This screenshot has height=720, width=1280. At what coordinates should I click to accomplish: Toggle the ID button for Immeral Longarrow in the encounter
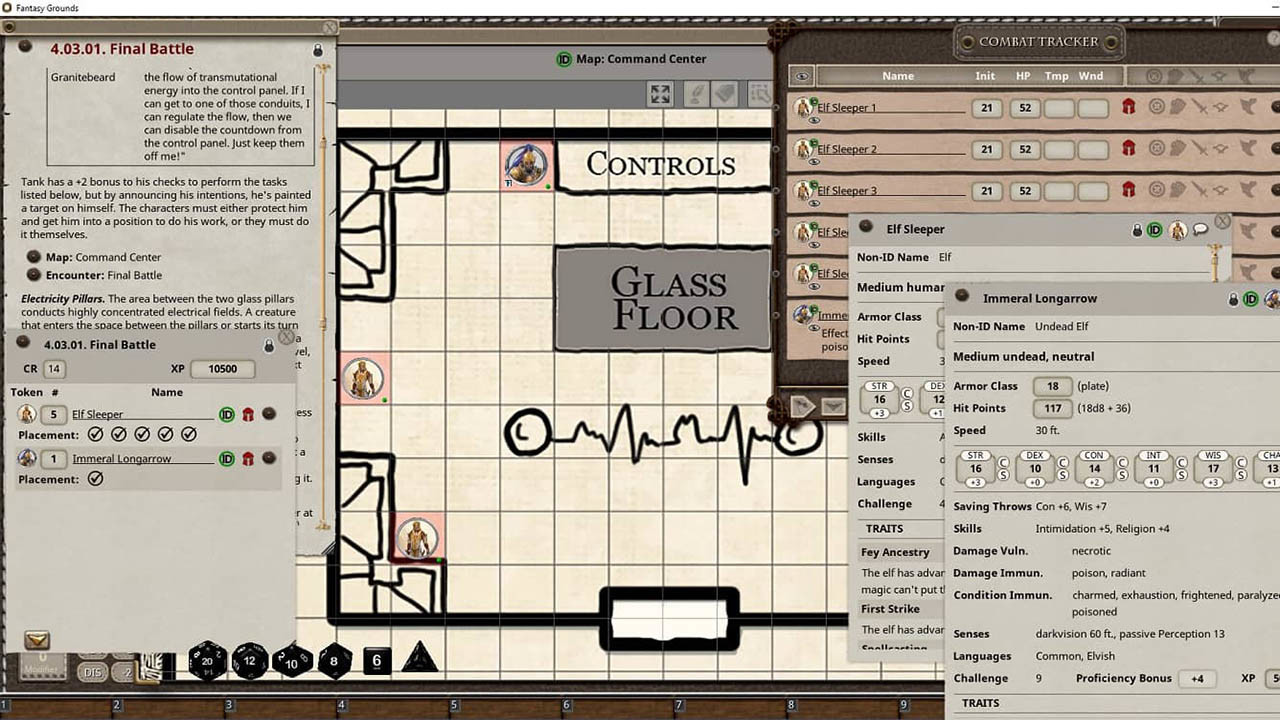(x=227, y=459)
